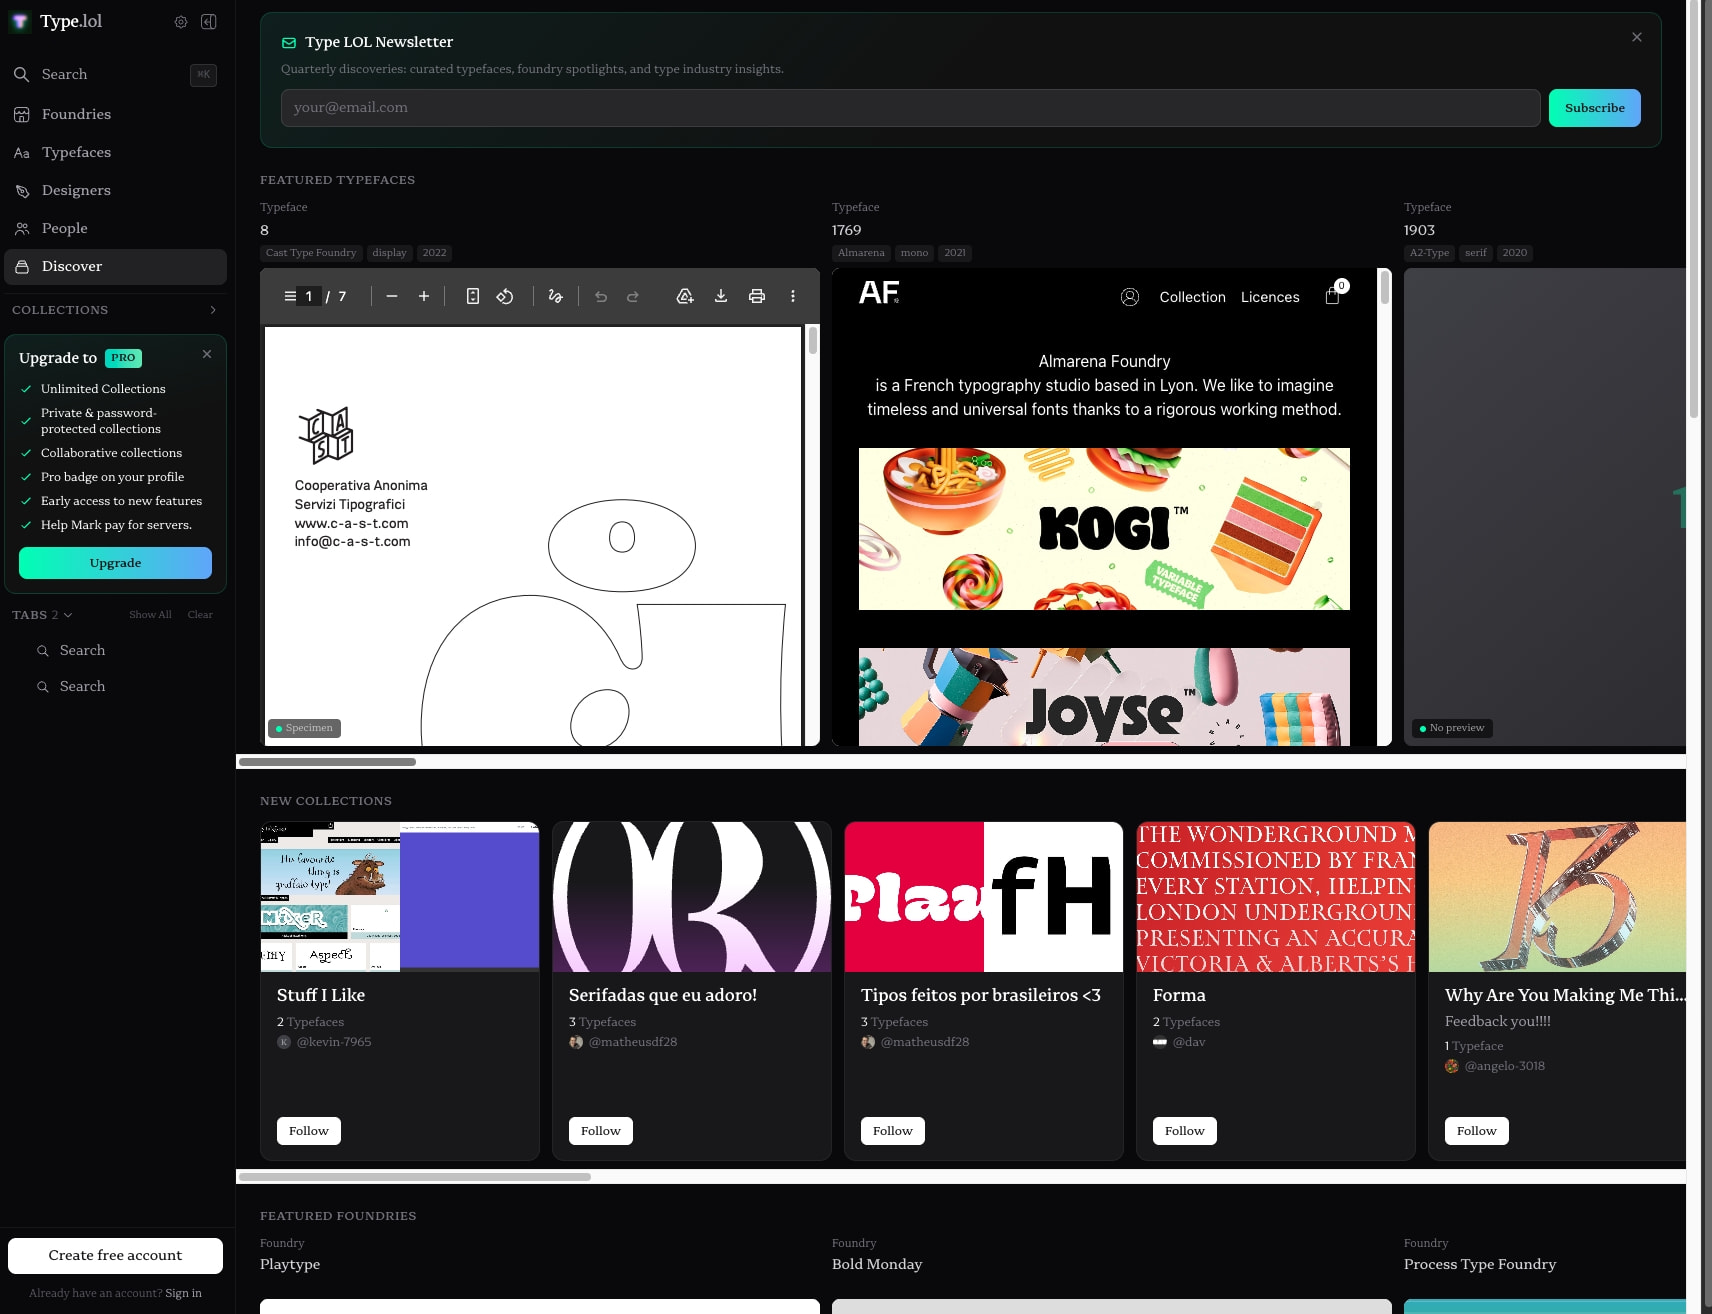The height and width of the screenshot is (1314, 1712).
Task: Rotate the PDF counterclockwise
Action: [505, 296]
